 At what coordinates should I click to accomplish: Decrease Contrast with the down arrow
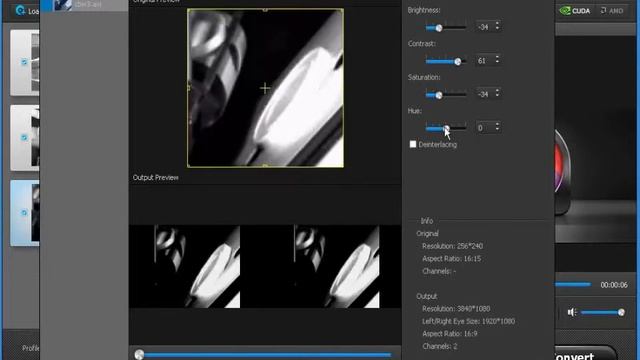pos(497,62)
